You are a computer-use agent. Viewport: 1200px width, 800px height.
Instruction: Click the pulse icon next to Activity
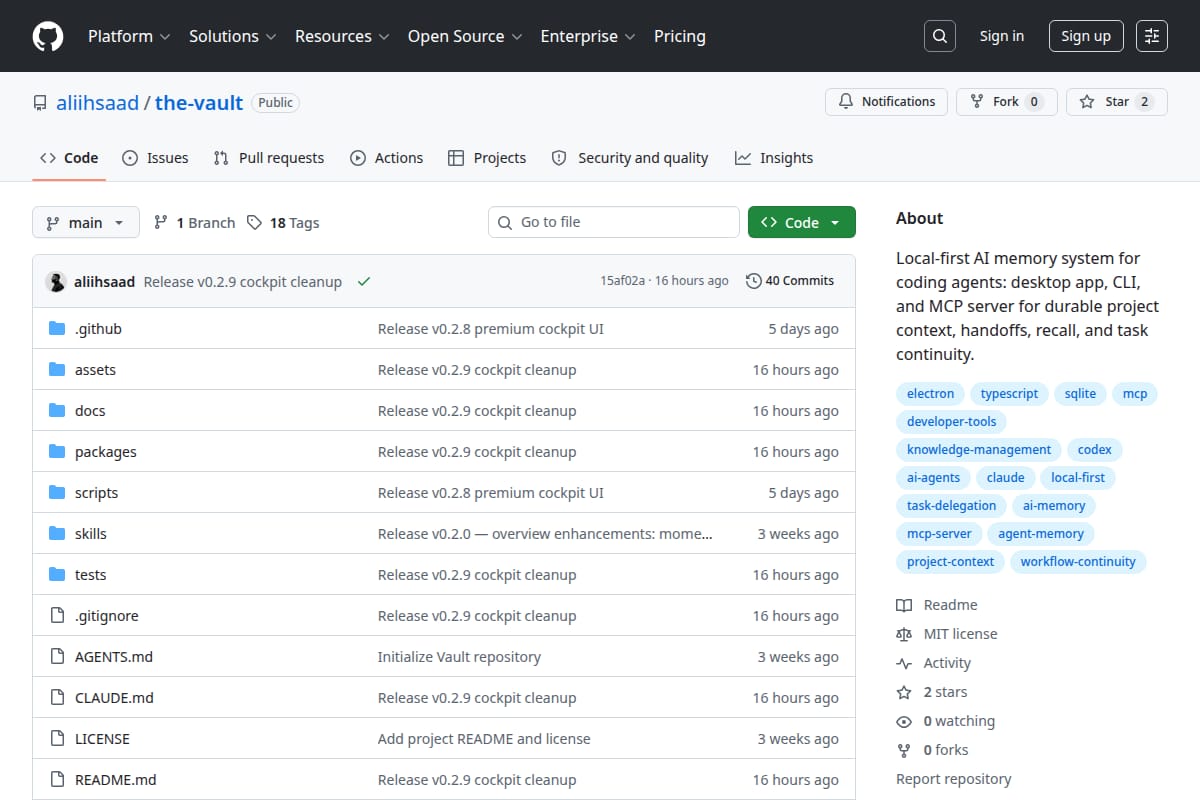point(904,663)
